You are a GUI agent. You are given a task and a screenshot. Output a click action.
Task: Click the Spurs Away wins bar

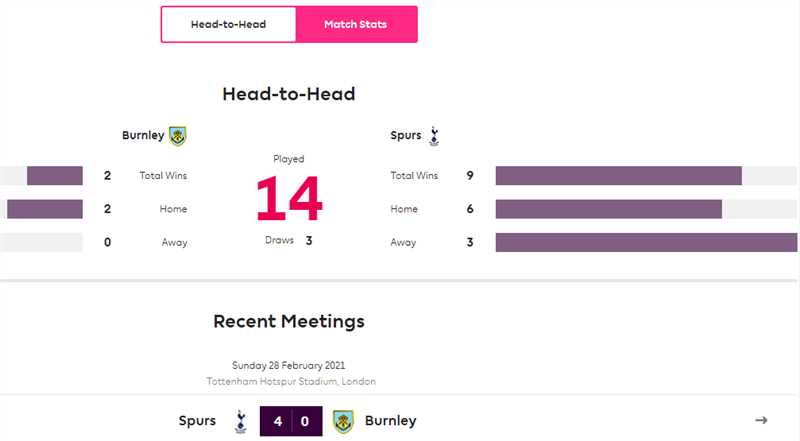coord(646,242)
